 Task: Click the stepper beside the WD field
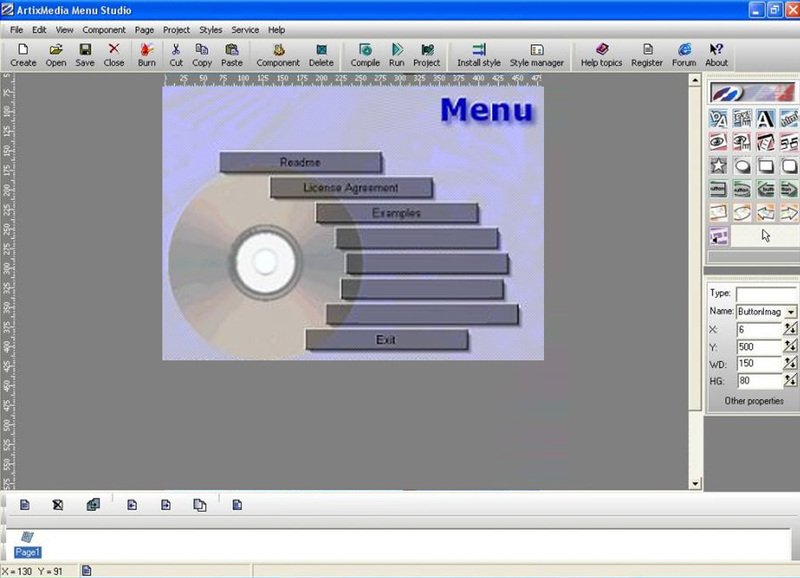click(x=790, y=363)
